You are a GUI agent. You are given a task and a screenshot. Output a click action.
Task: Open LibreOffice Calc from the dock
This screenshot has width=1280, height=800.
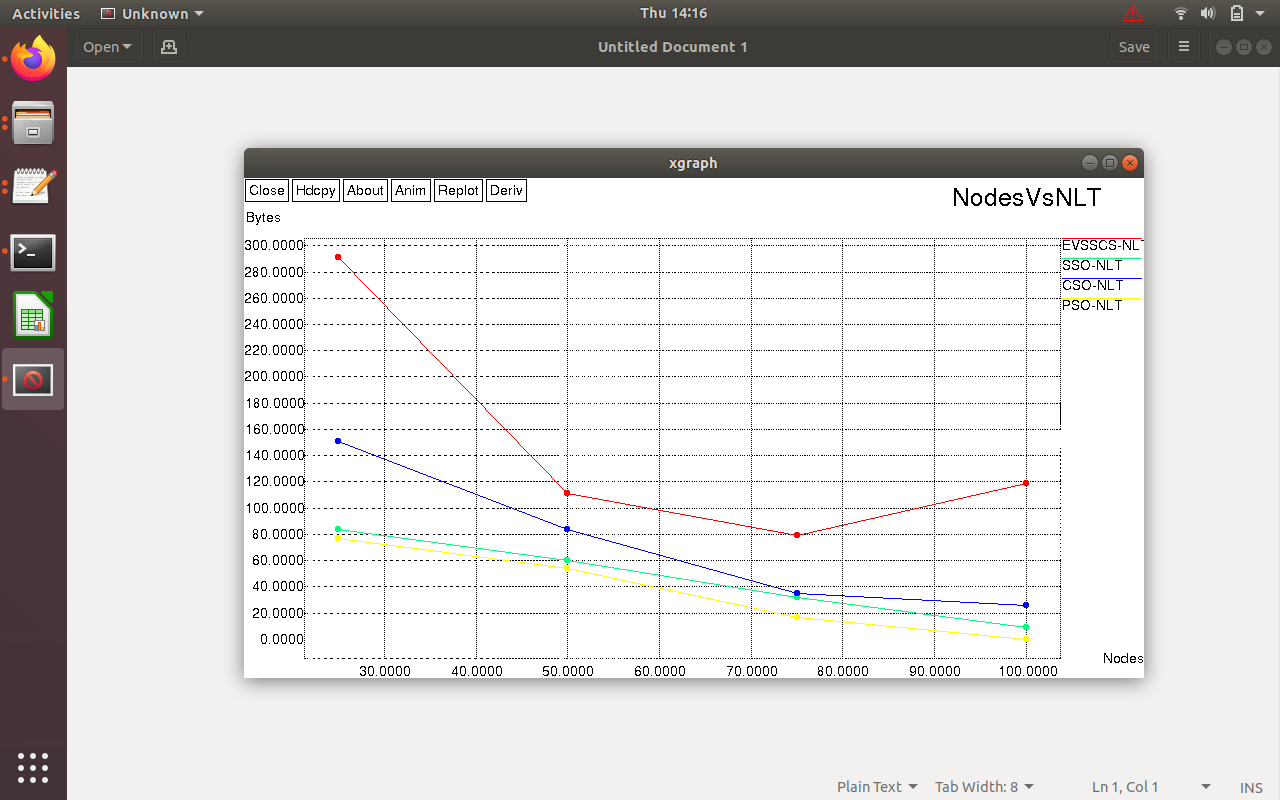[33, 316]
